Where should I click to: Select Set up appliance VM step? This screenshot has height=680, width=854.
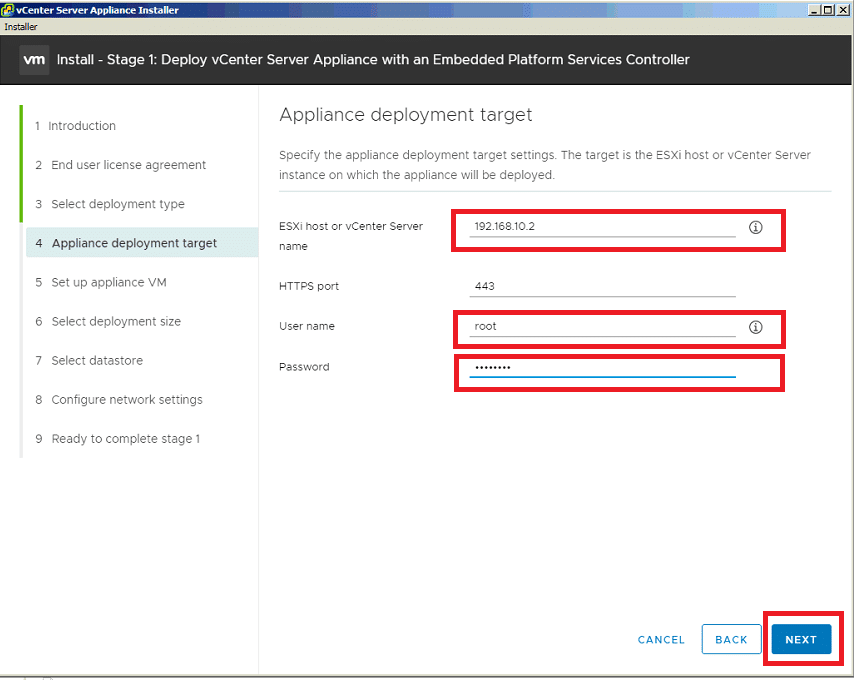[101, 283]
